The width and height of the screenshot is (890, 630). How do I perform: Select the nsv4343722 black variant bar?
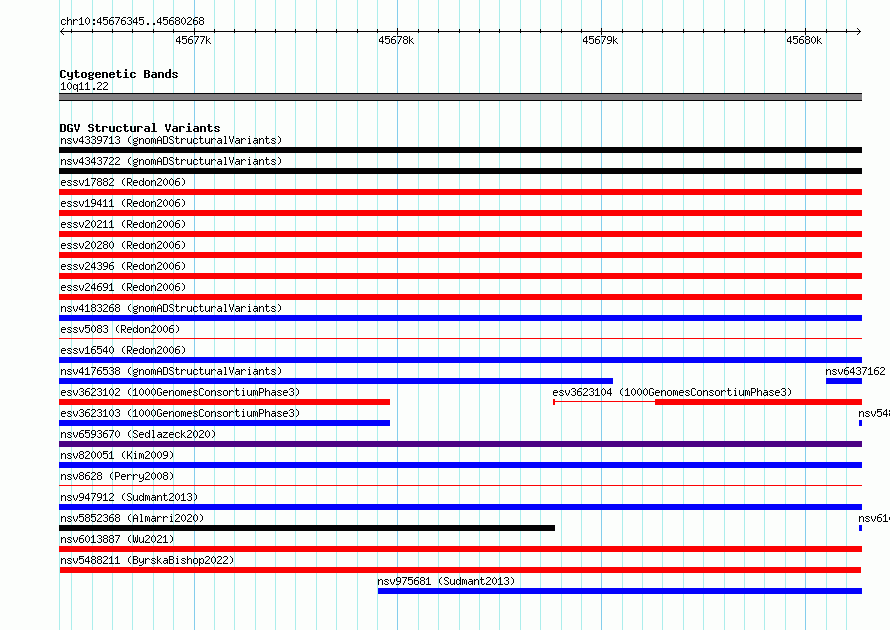click(460, 171)
